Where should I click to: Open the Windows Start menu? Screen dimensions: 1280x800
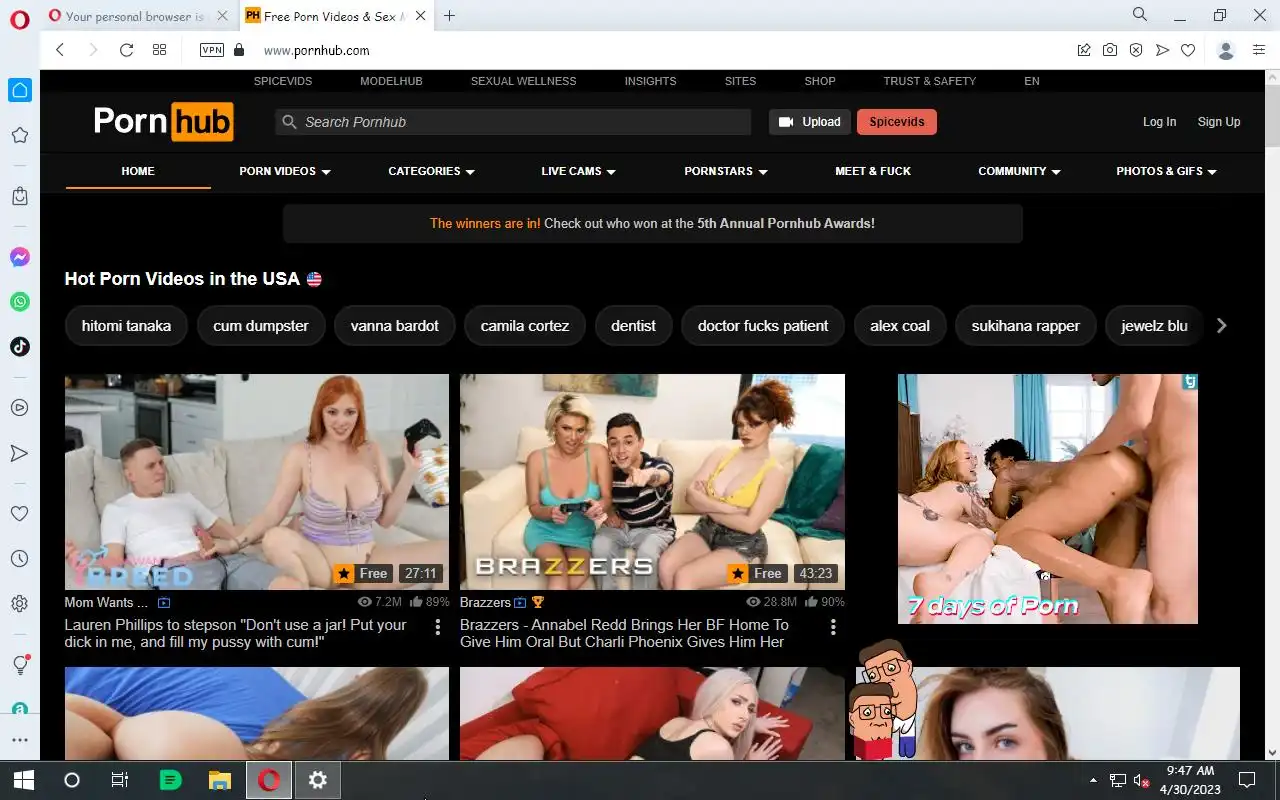(x=23, y=780)
